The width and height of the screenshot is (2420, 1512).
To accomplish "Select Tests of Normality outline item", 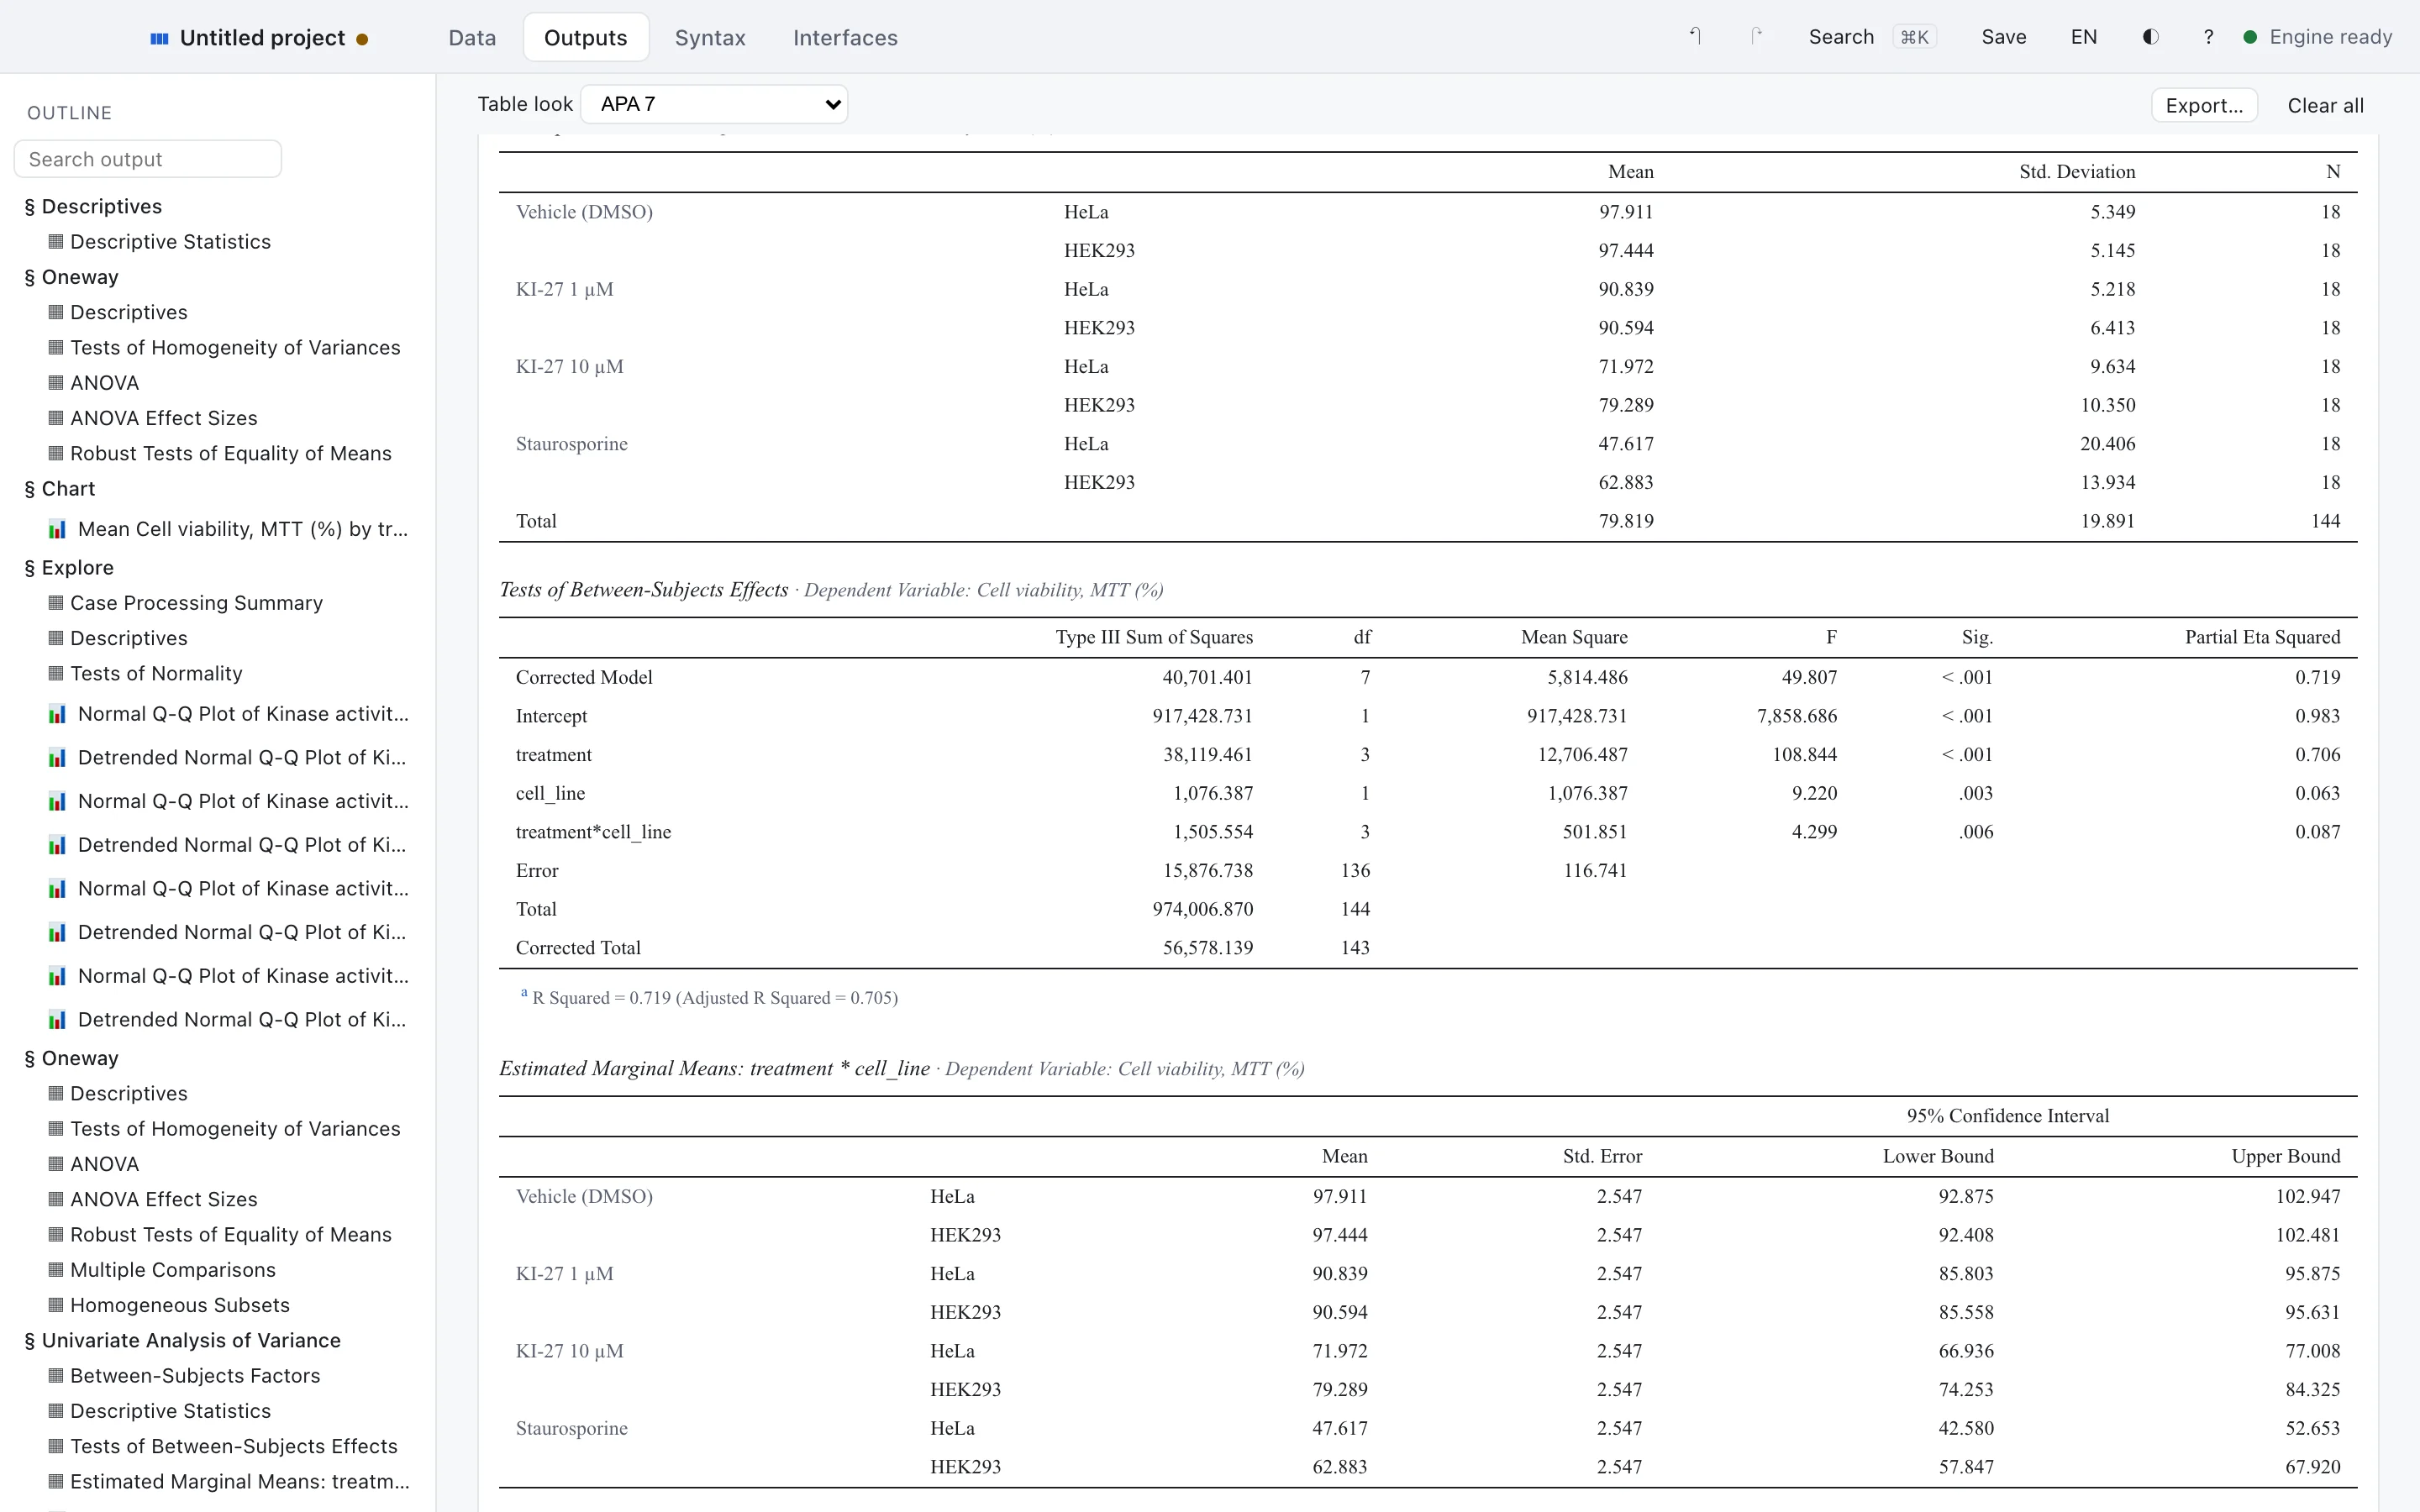I will click(156, 673).
